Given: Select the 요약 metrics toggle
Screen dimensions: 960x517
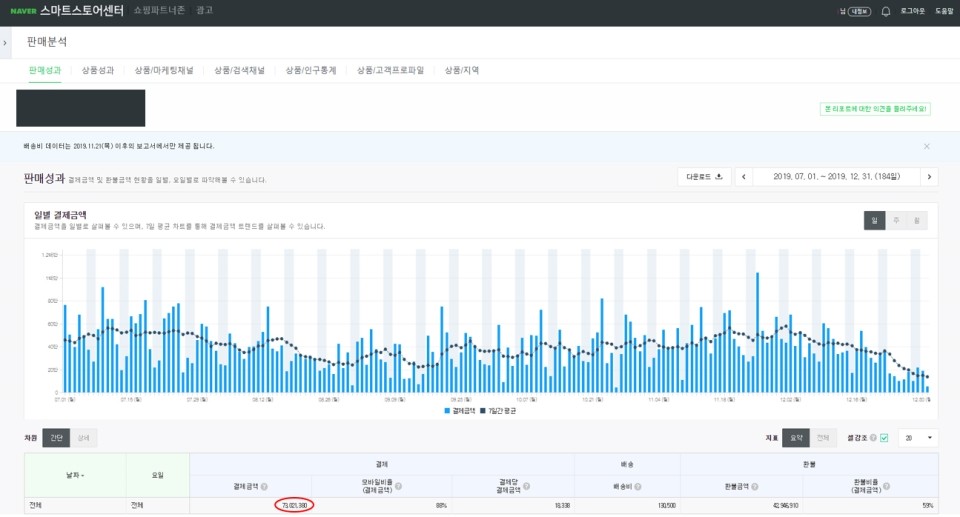Looking at the screenshot, I should click(x=796, y=438).
